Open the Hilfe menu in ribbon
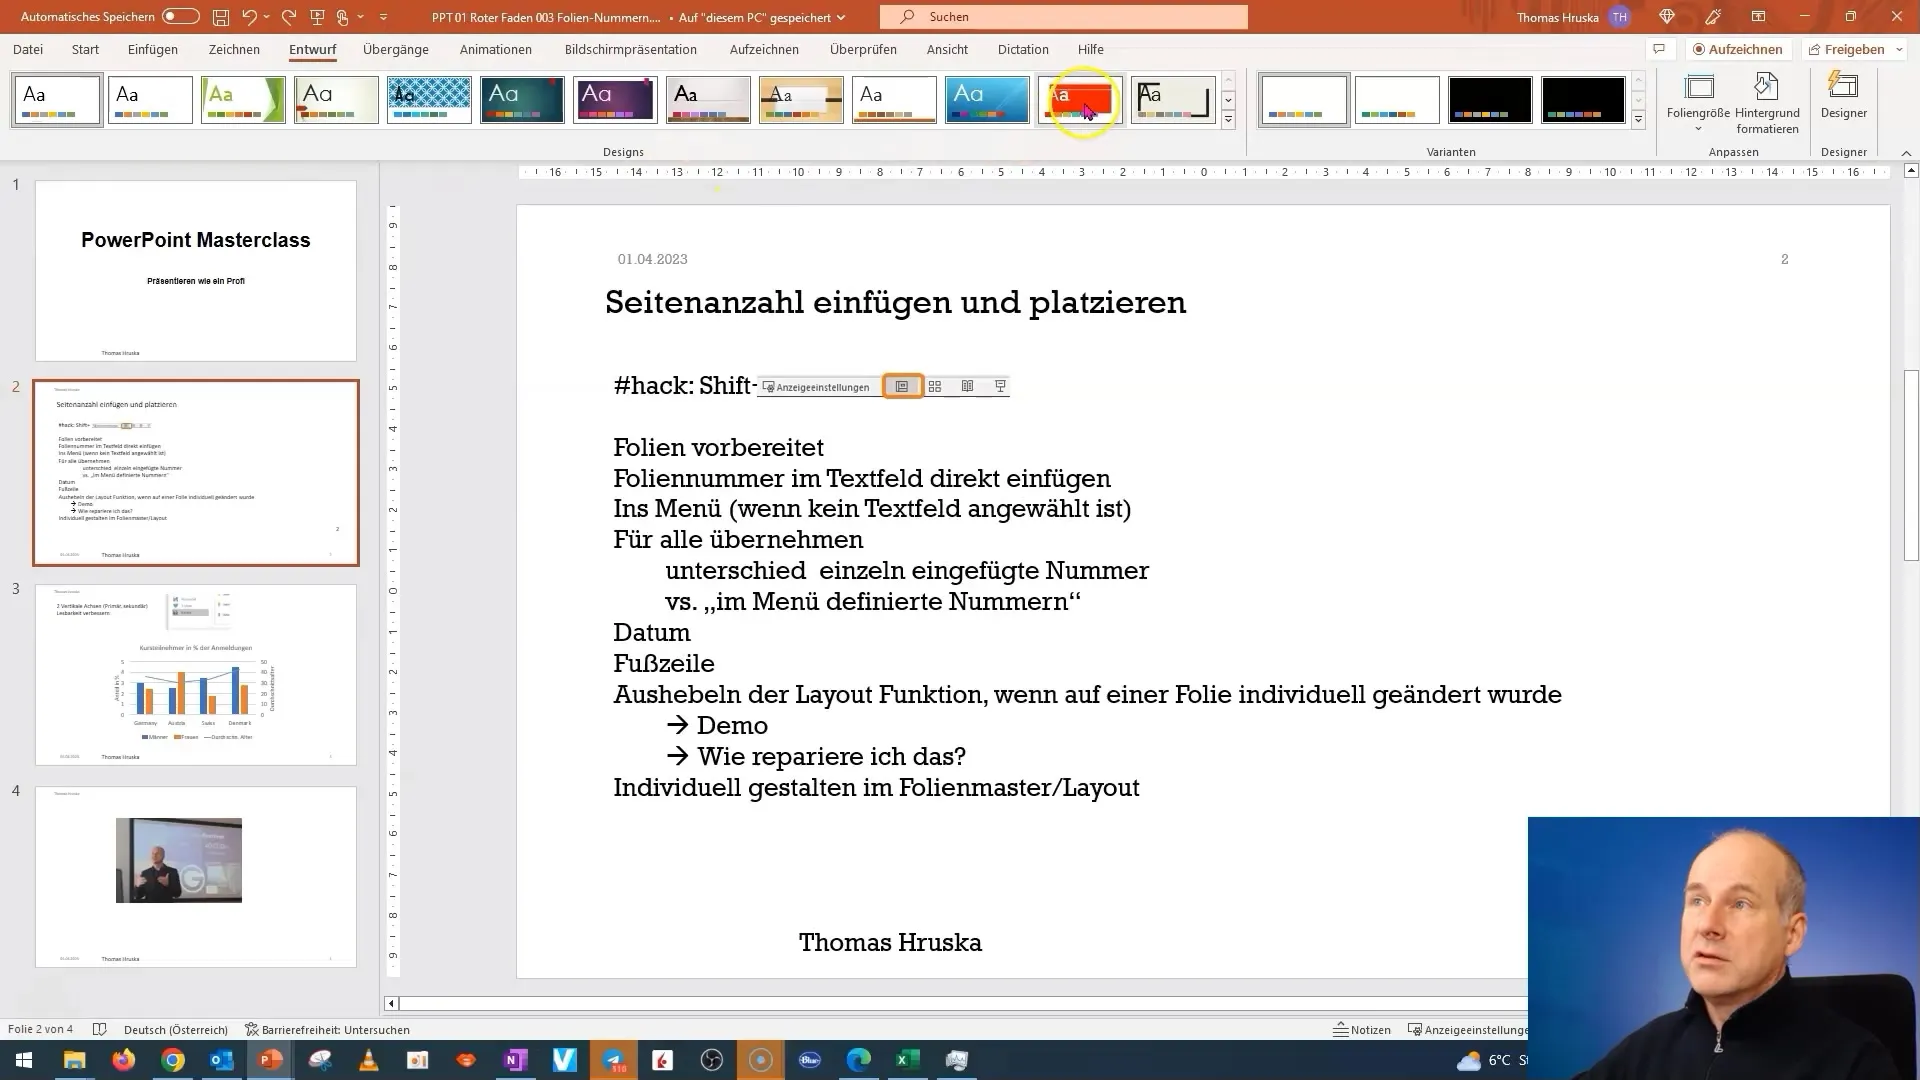Screen dimensions: 1920x1080 click(1089, 49)
